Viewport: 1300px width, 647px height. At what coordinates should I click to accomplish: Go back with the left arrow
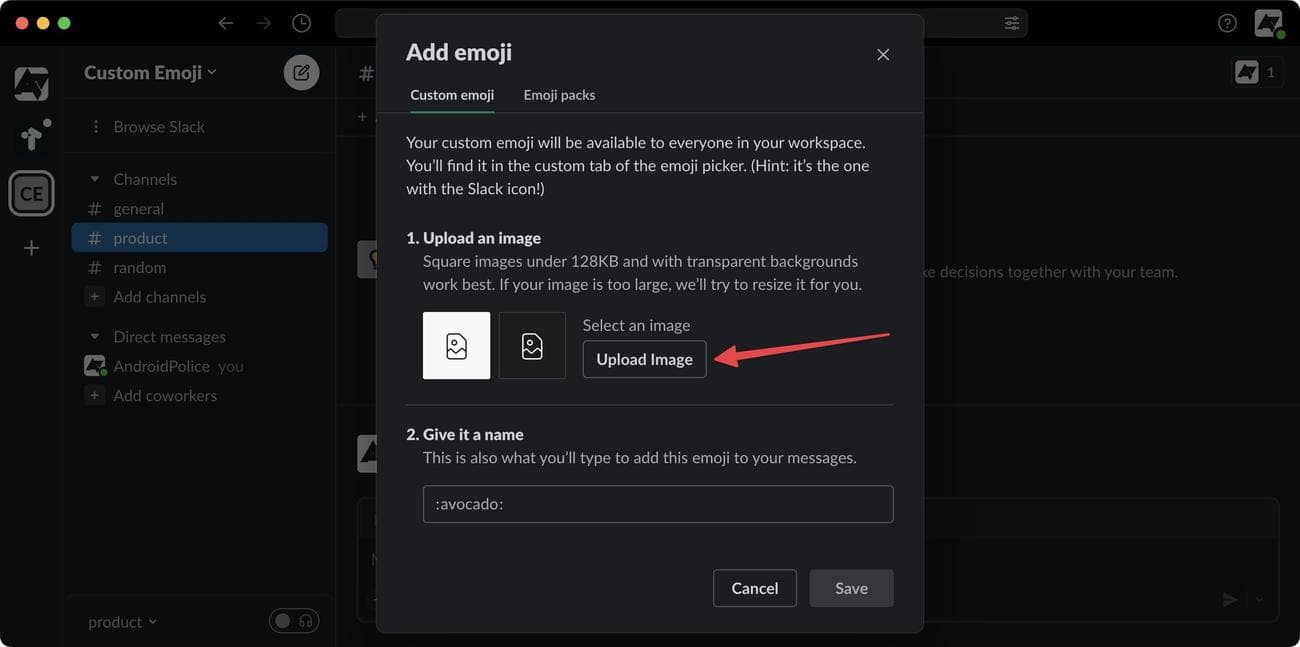(226, 23)
